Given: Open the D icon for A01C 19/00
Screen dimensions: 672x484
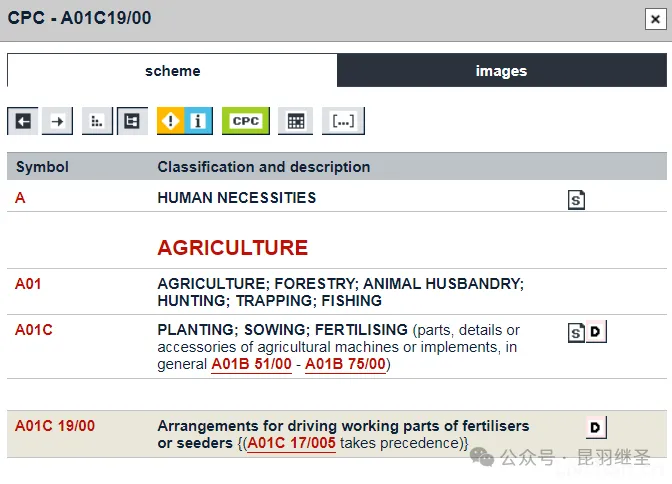Looking at the screenshot, I should (596, 428).
